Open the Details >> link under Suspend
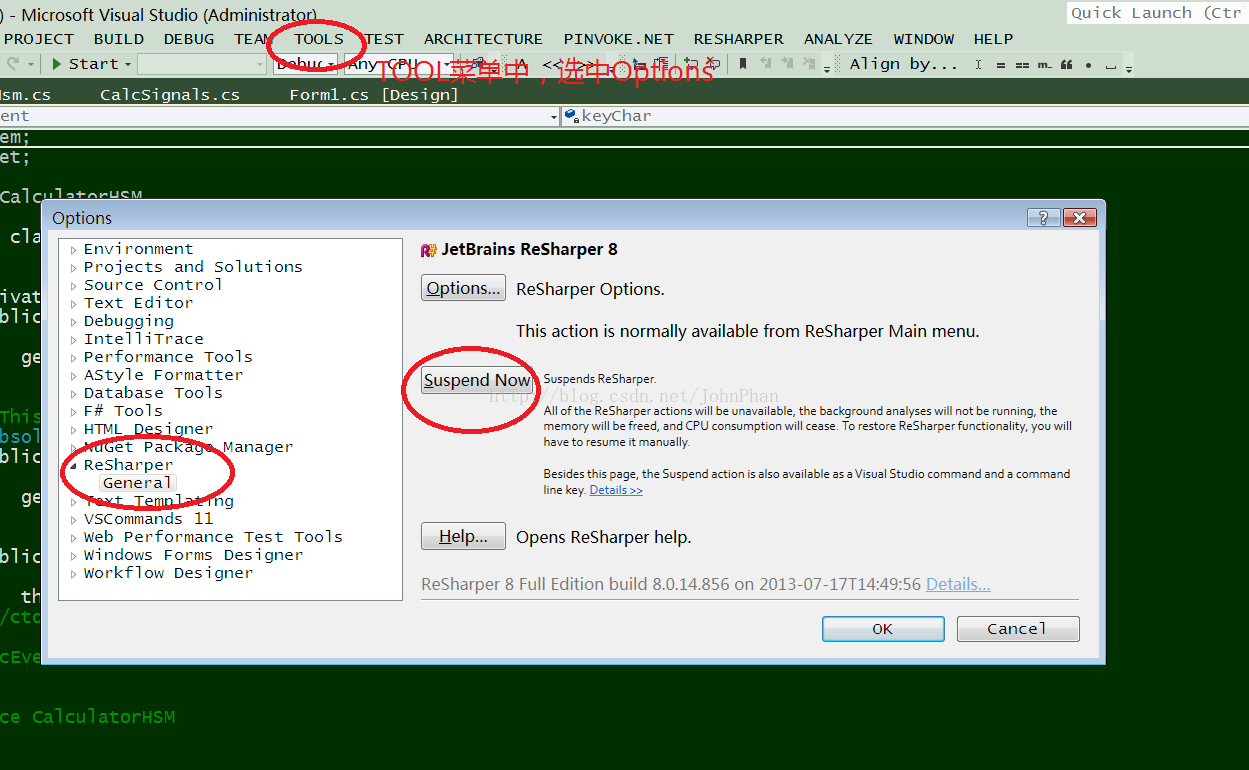This screenshot has height=770, width=1249. tap(616, 490)
